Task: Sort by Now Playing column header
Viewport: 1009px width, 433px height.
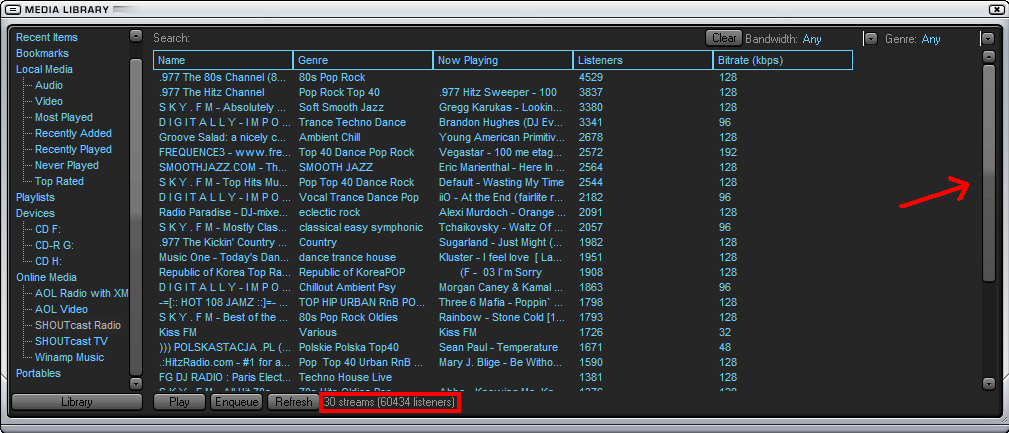Action: (x=503, y=60)
